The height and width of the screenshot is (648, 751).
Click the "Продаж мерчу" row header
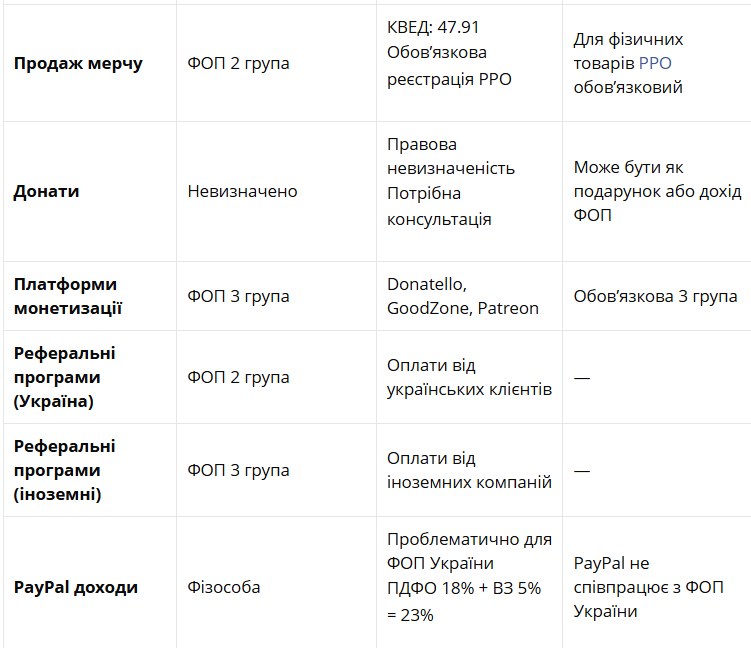pyautogui.click(x=78, y=63)
